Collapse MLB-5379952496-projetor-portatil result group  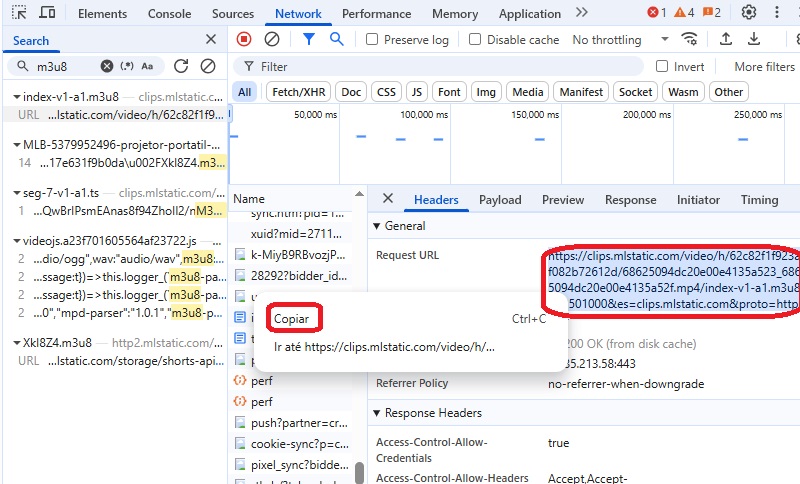[17, 145]
